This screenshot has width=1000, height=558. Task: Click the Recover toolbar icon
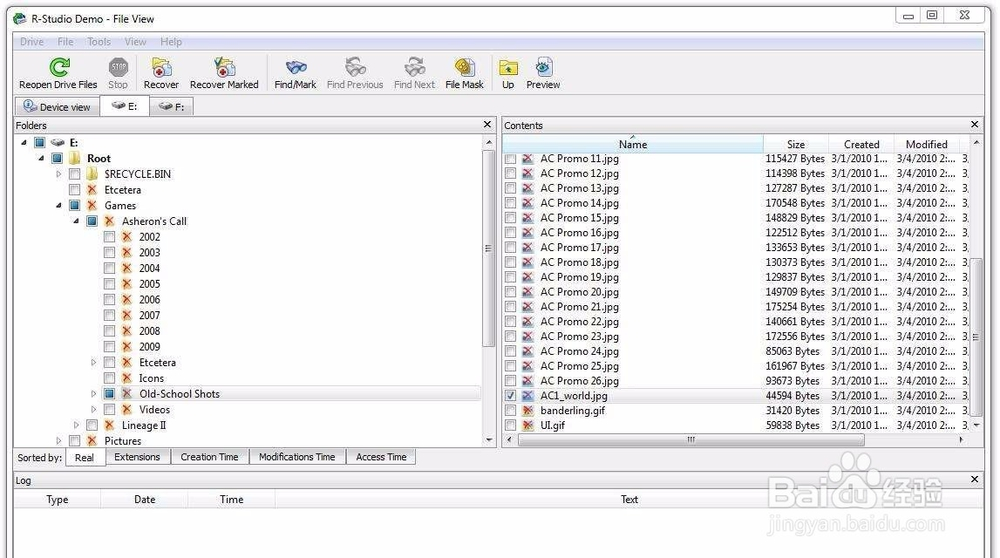(x=161, y=67)
